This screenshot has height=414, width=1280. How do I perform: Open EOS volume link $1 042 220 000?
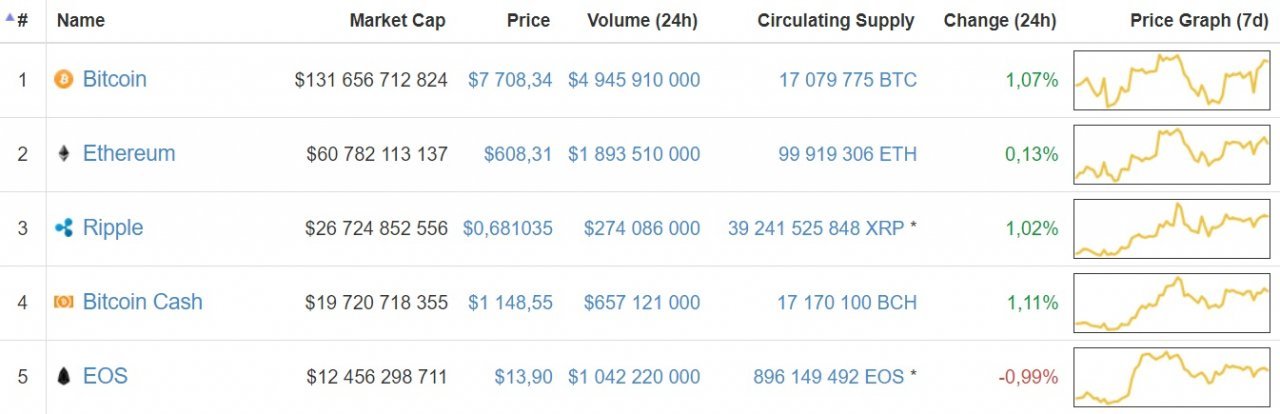tap(634, 377)
